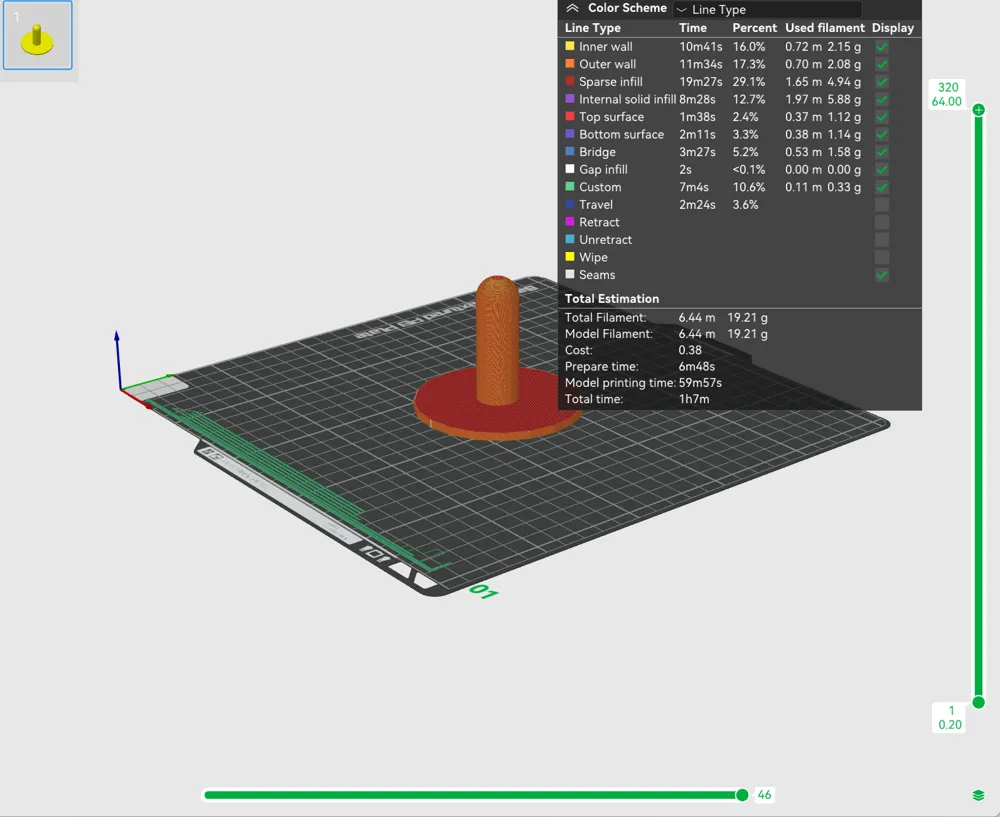Click the layers stack icon bottom right
The height and width of the screenshot is (817, 1000).
(978, 795)
